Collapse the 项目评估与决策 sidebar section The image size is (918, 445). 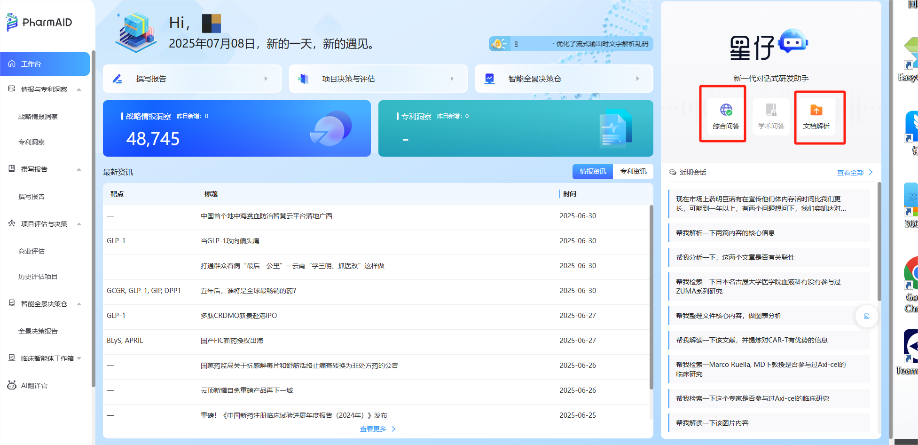(79, 224)
